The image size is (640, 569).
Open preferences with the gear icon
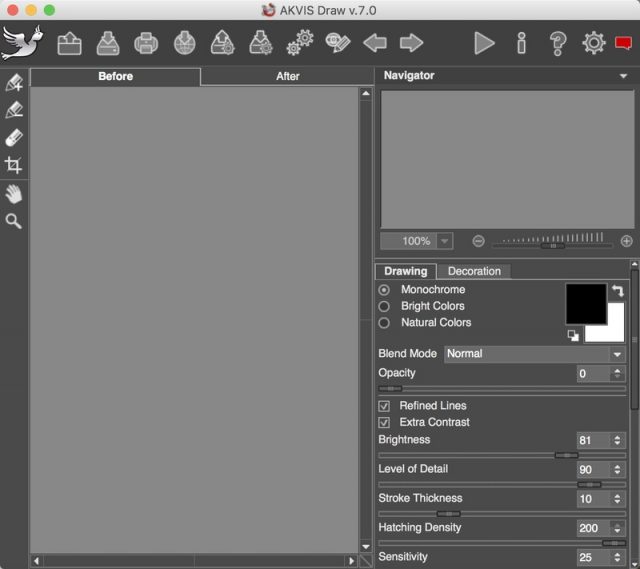coord(594,42)
